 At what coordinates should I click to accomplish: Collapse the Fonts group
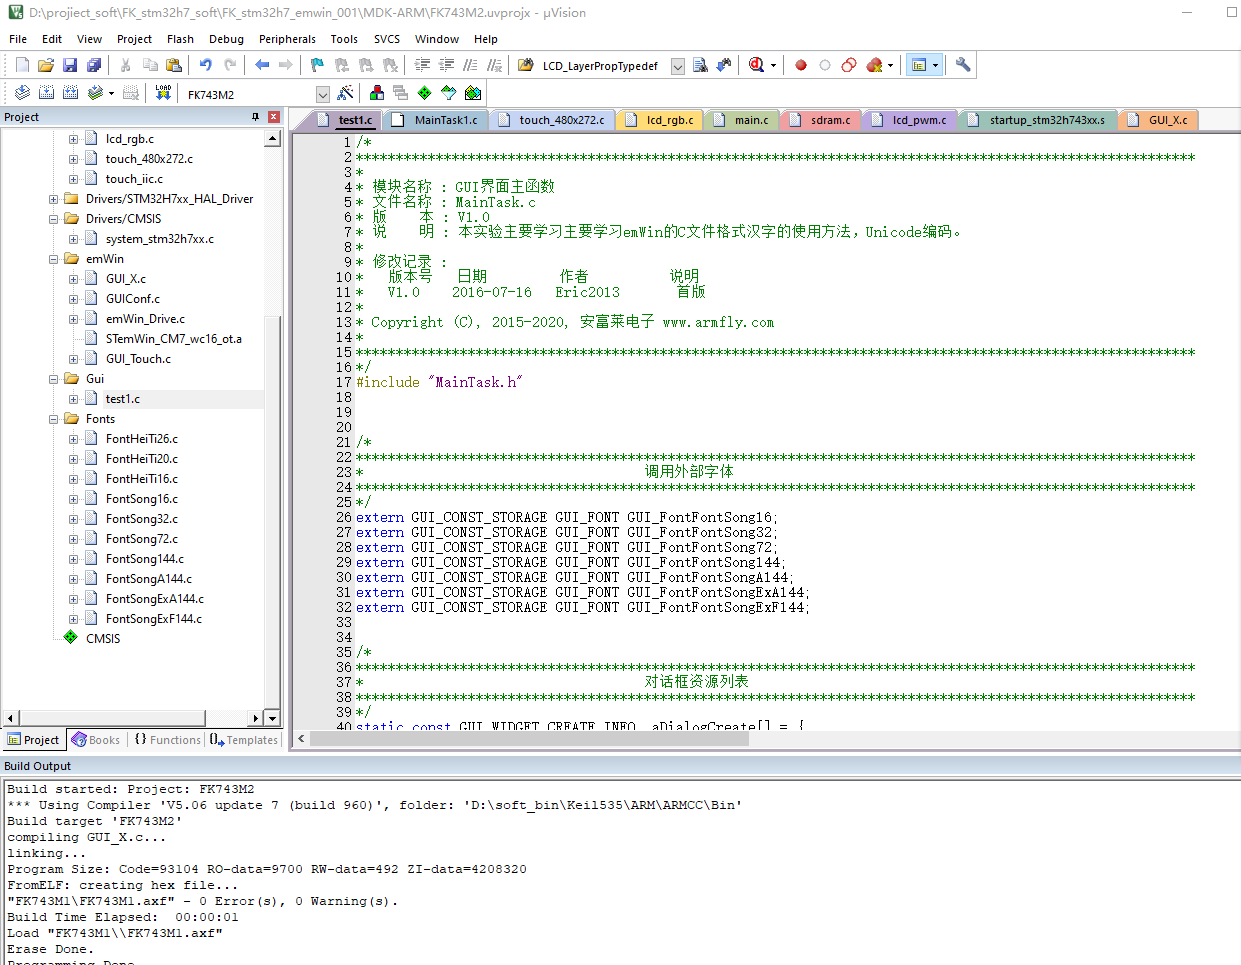pos(53,419)
